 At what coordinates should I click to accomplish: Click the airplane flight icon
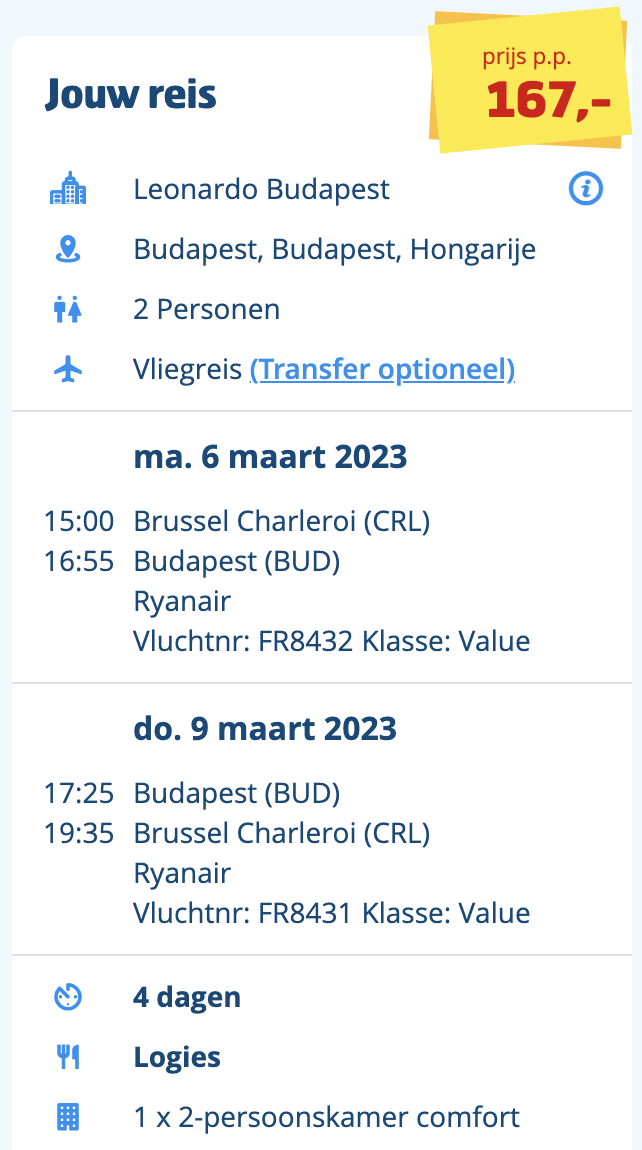(68, 370)
